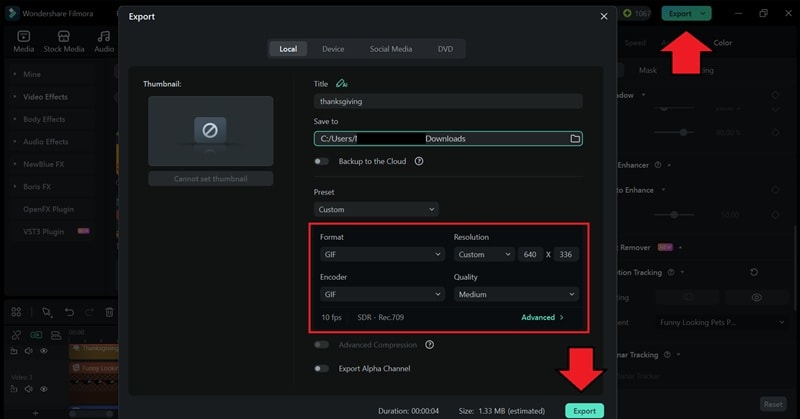Click the top toolbar Export button
This screenshot has width=800, height=419.
(x=680, y=13)
